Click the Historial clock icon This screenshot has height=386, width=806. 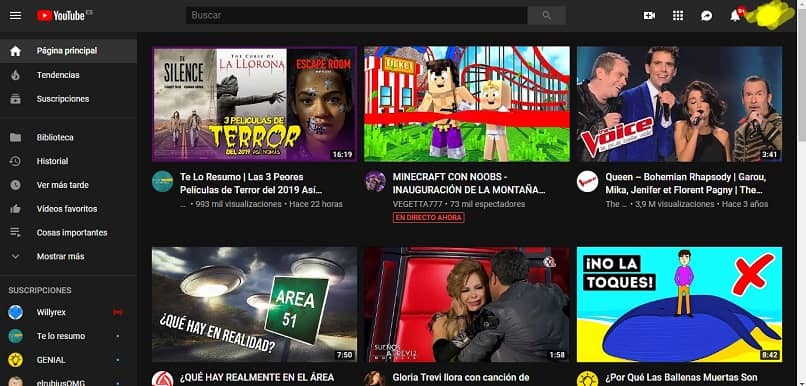click(x=15, y=161)
